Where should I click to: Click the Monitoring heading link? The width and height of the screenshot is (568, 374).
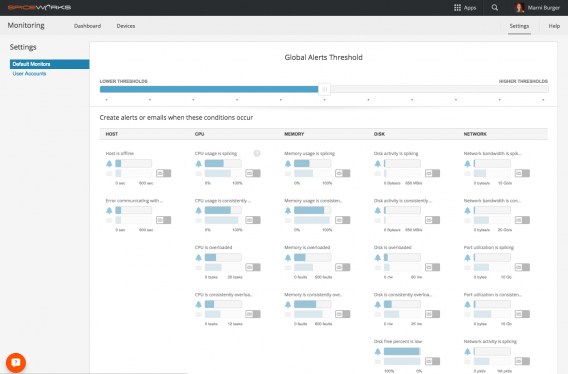pos(26,25)
